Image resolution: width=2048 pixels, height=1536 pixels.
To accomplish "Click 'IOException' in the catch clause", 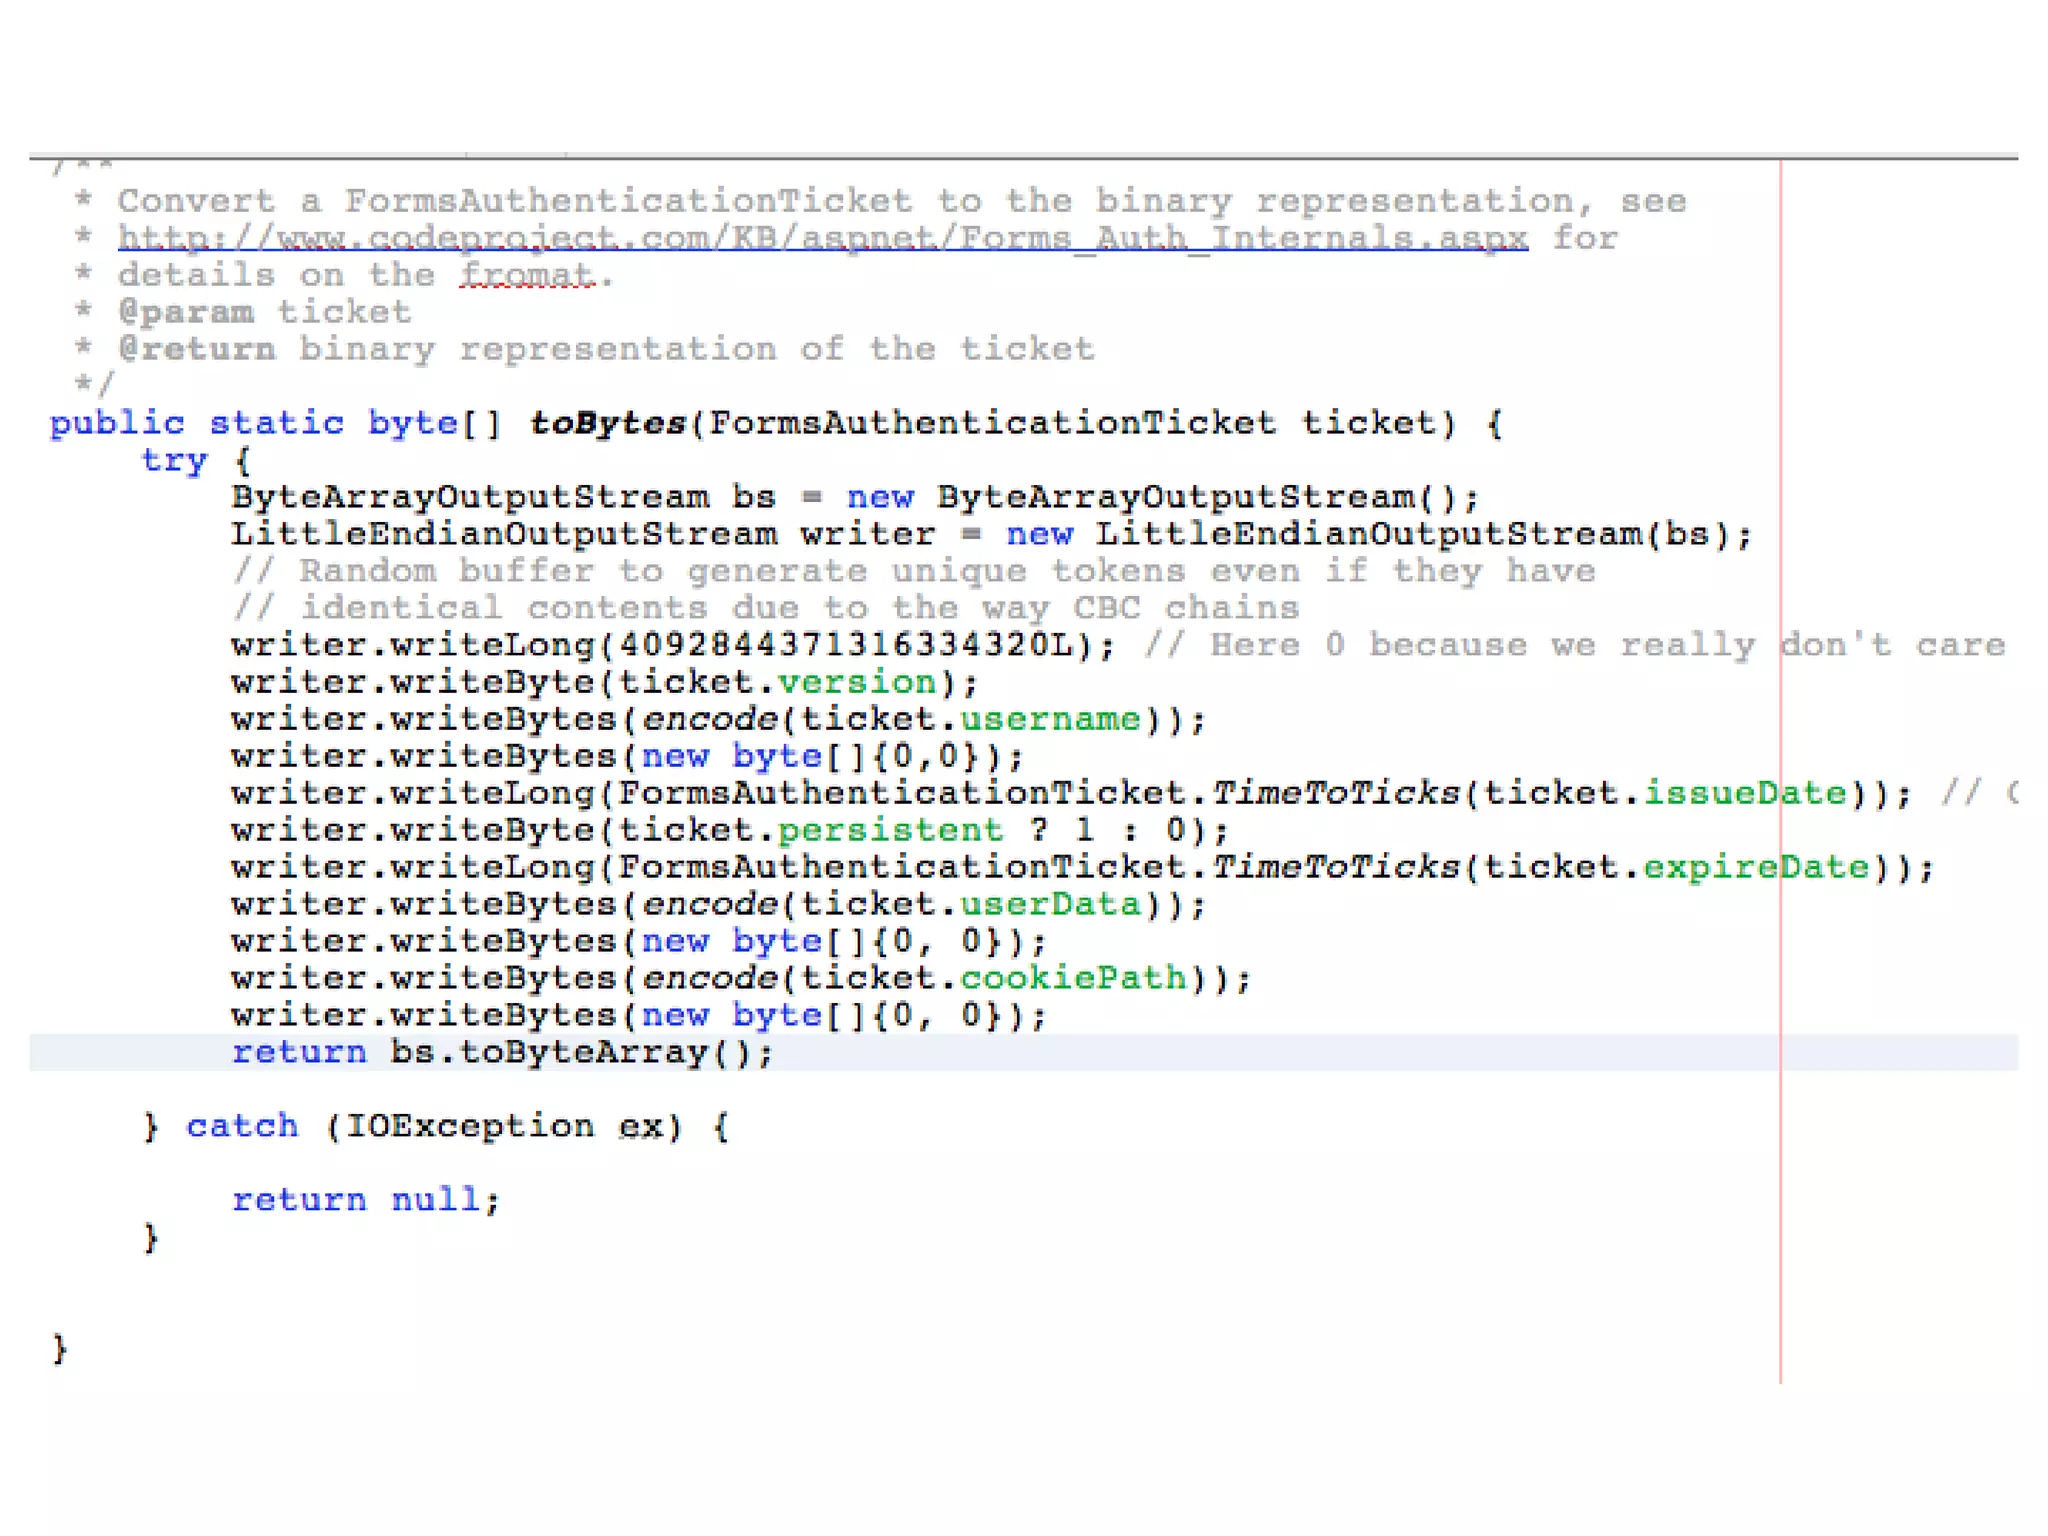I will click(x=469, y=1126).
